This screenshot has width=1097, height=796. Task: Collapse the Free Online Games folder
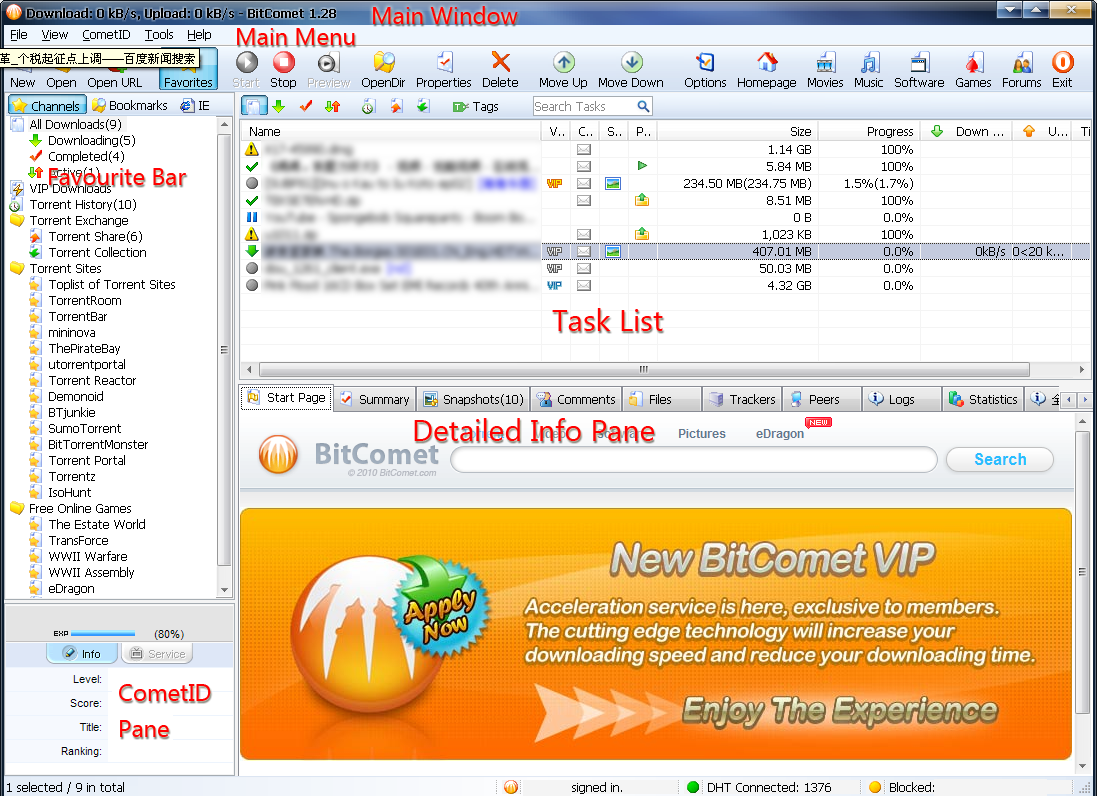click(x=17, y=509)
